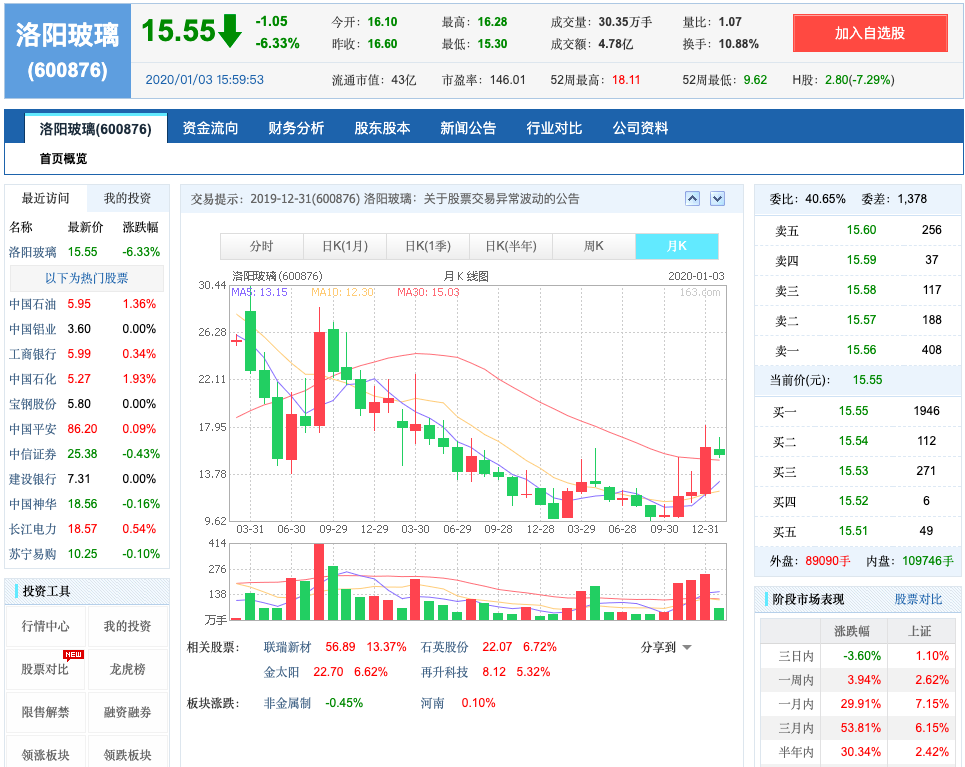The height and width of the screenshot is (767, 965).
Task: Click the up arrow next to the trading notice
Action: [x=692, y=199]
